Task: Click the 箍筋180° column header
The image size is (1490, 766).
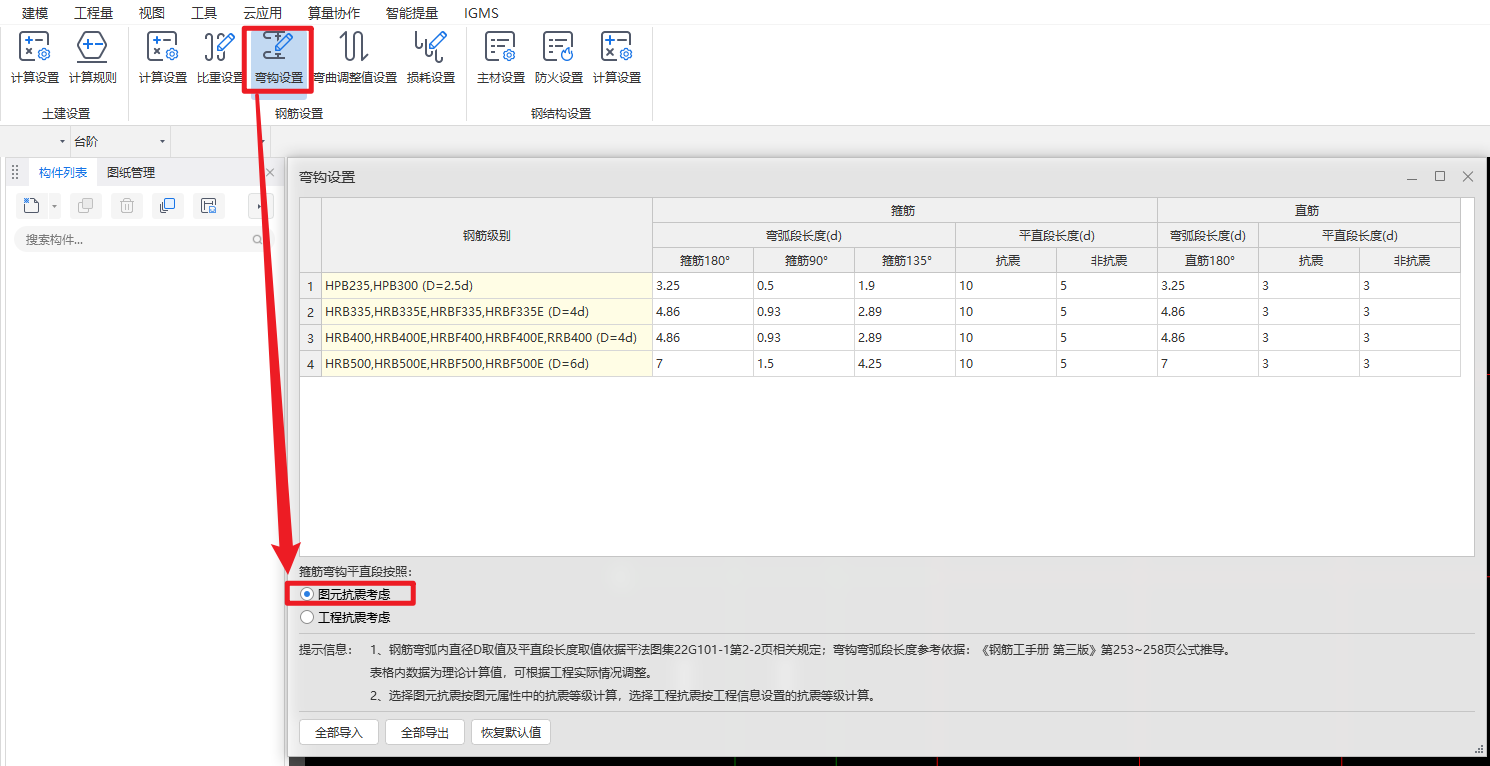Action: (x=703, y=260)
